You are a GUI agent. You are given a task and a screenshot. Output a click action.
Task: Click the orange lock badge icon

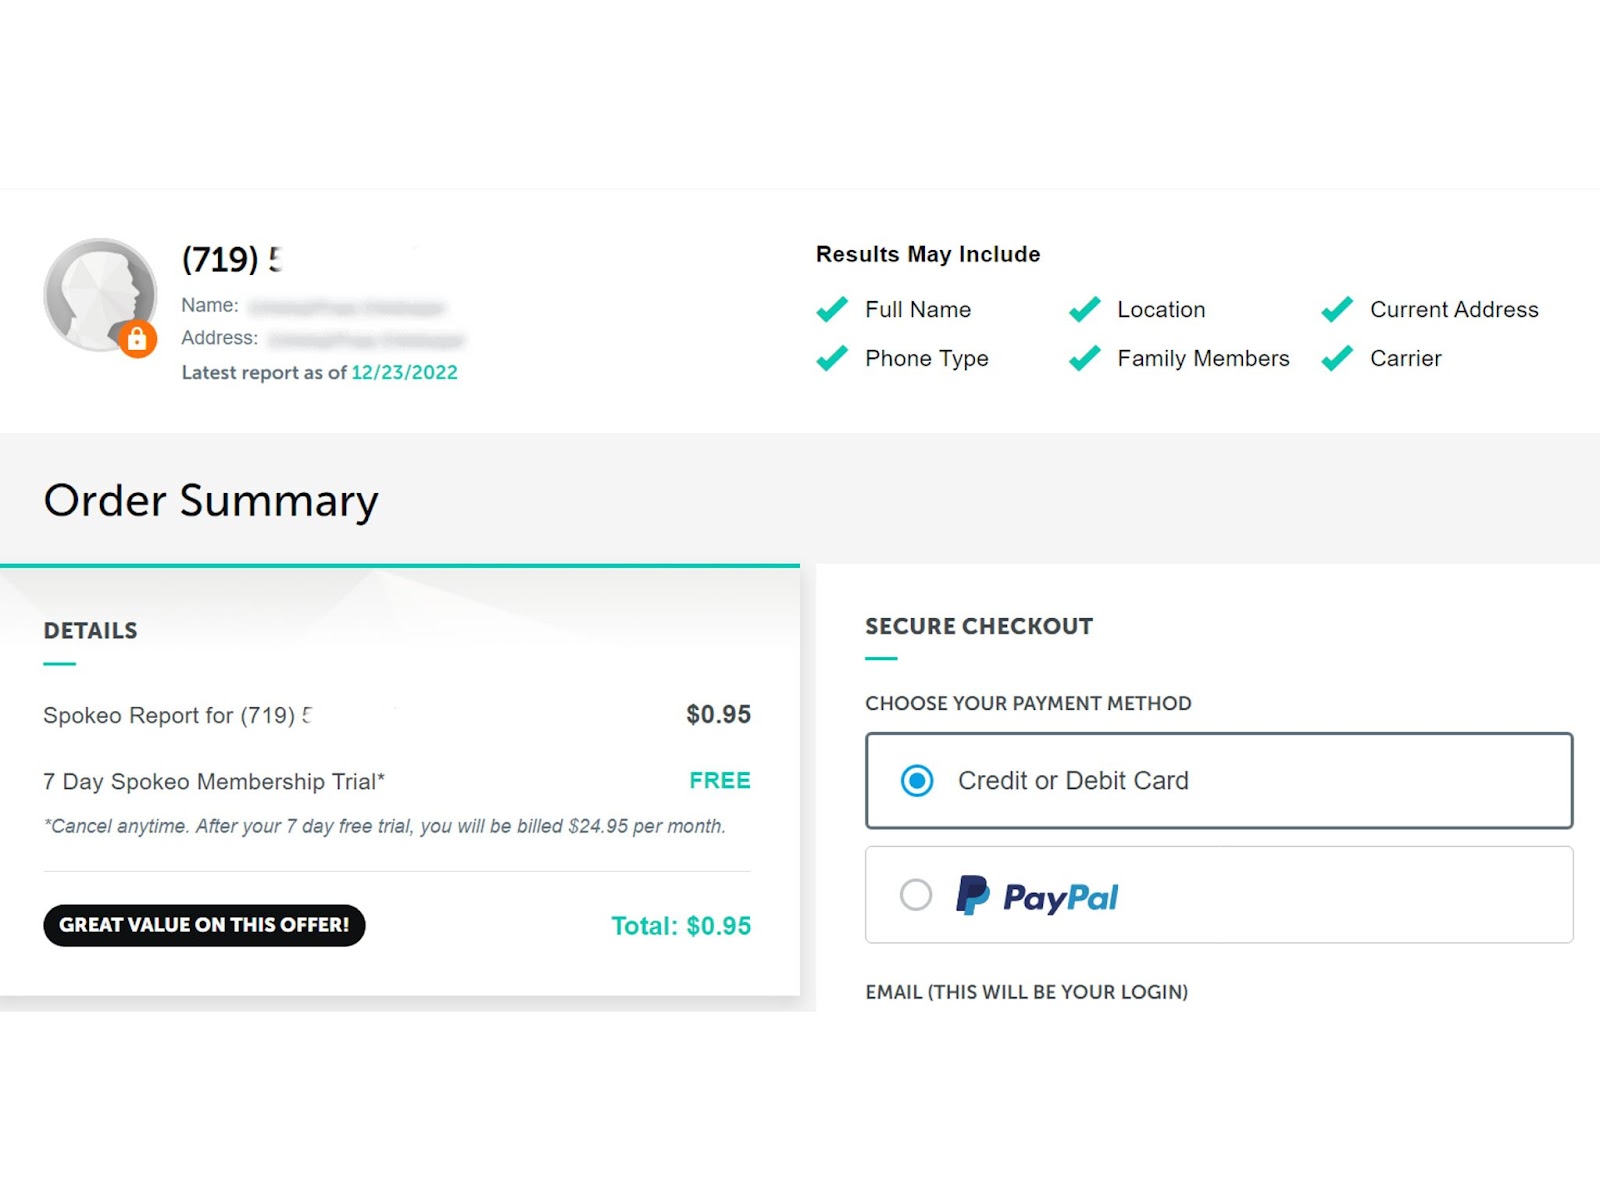click(x=137, y=340)
